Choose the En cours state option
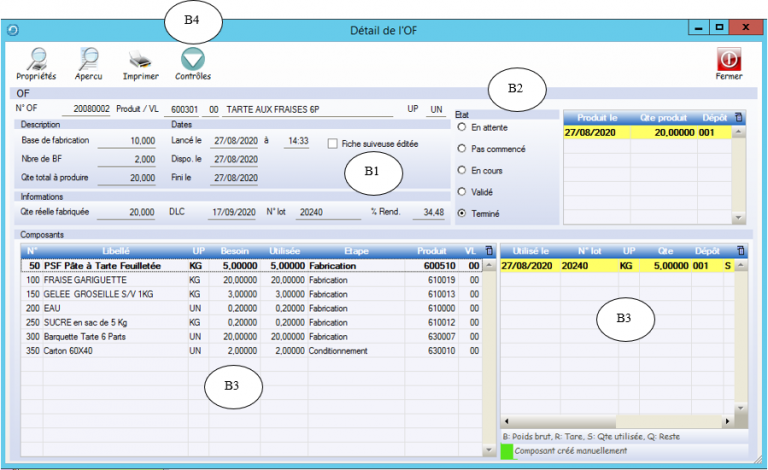This screenshot has width=768, height=470. pos(461,170)
